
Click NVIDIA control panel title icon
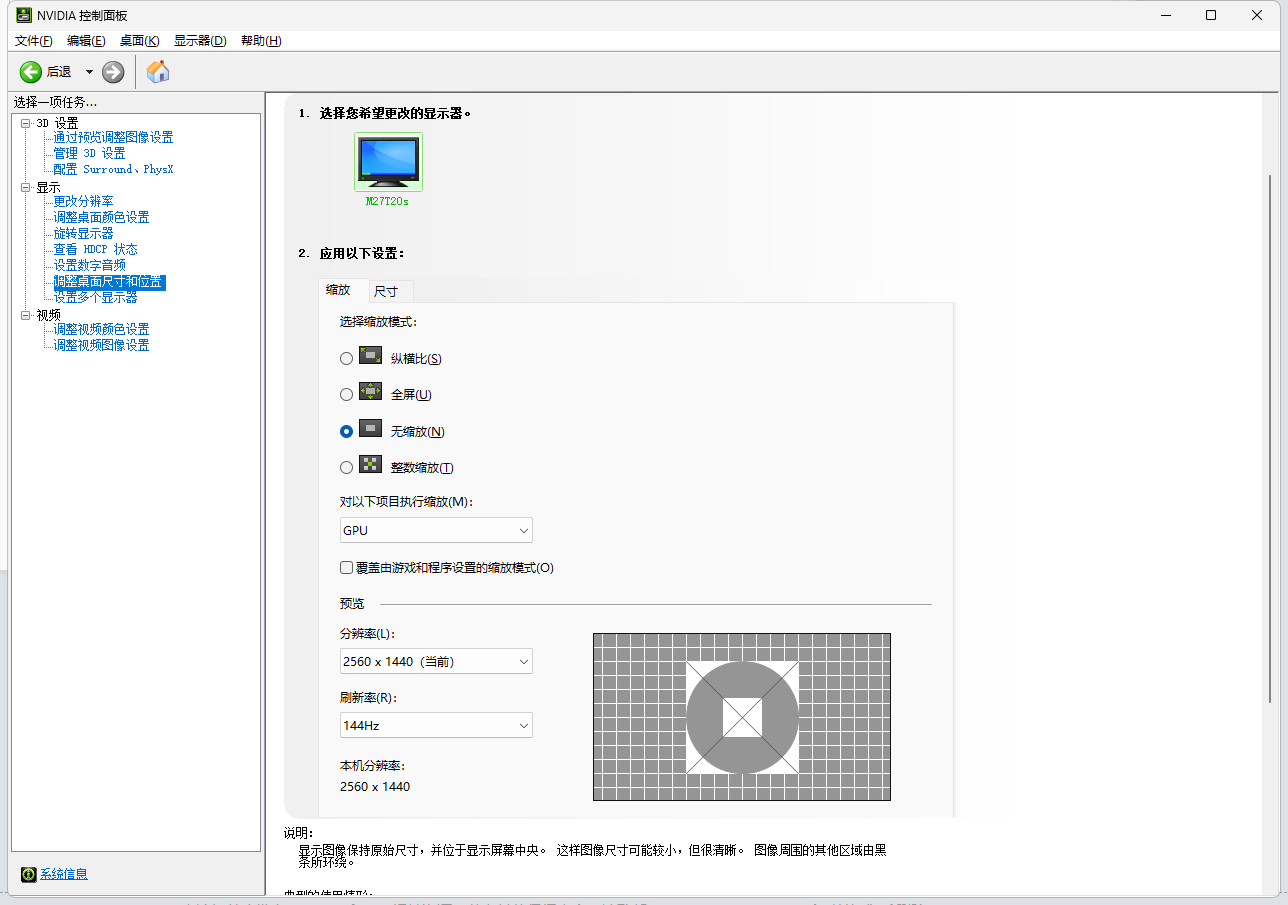click(x=24, y=15)
